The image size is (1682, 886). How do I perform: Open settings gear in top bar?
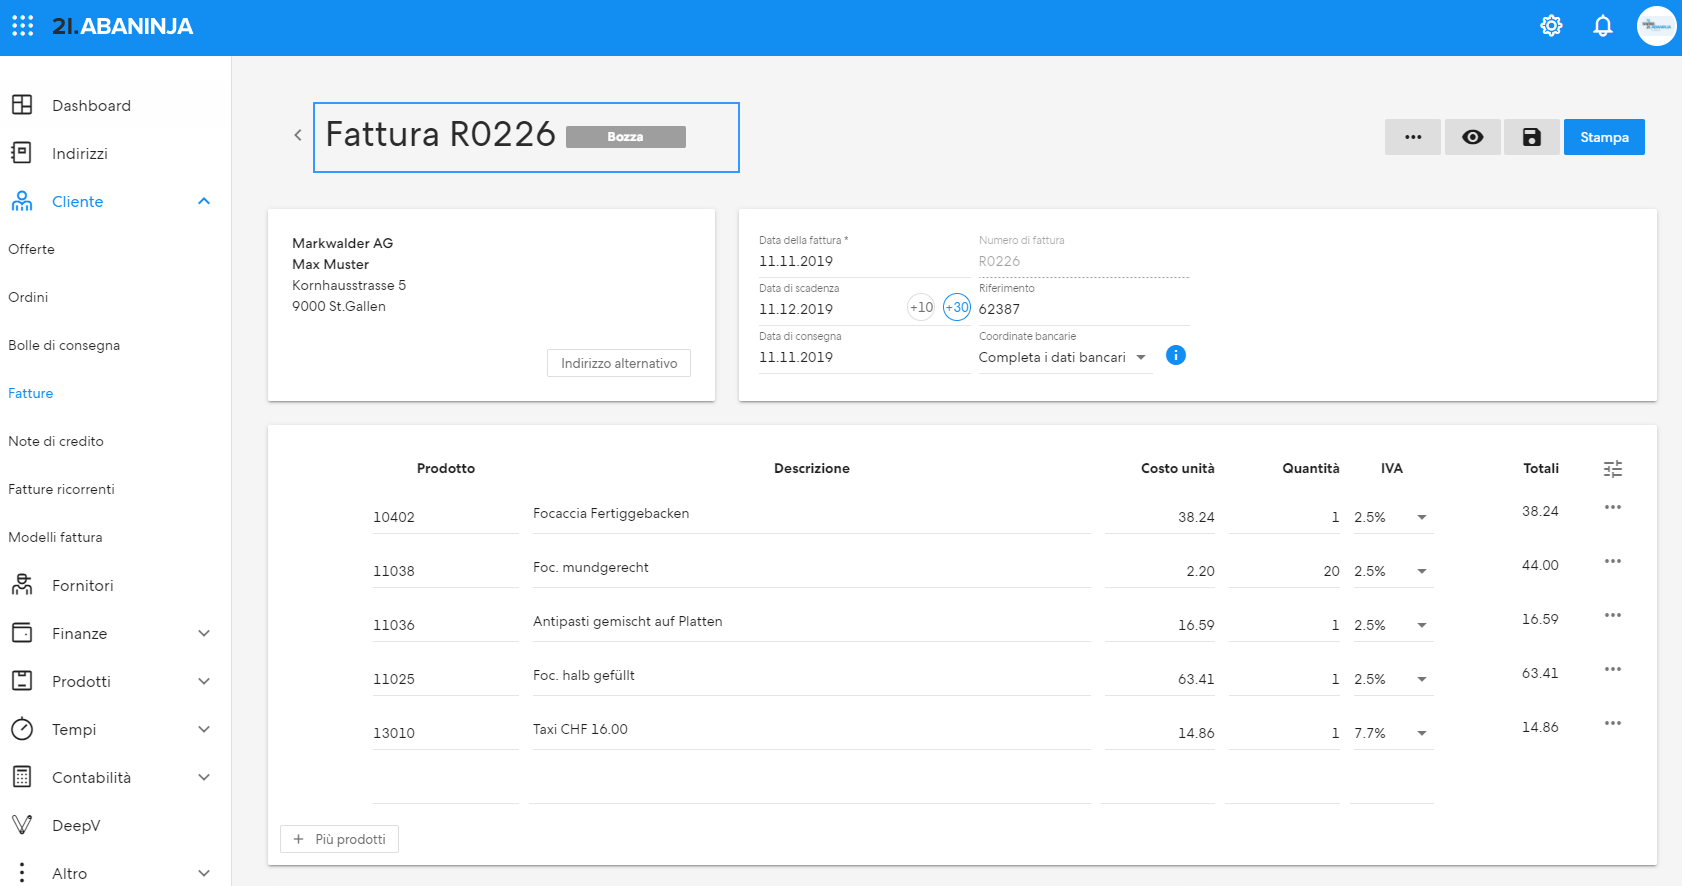(x=1551, y=26)
